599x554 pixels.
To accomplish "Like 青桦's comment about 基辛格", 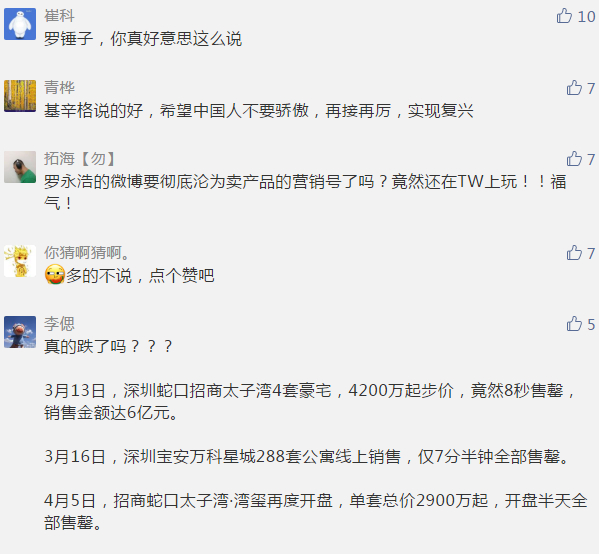I will (x=574, y=88).
